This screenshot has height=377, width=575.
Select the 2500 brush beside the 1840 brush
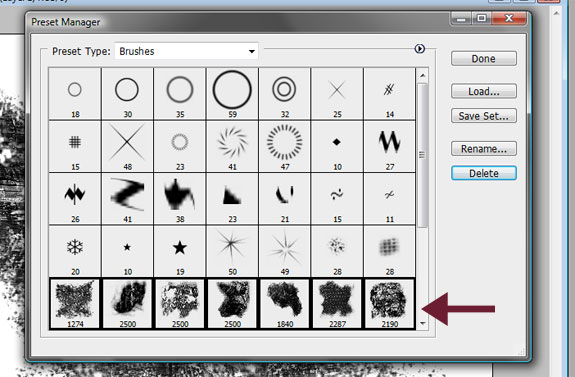pyautogui.click(x=232, y=304)
